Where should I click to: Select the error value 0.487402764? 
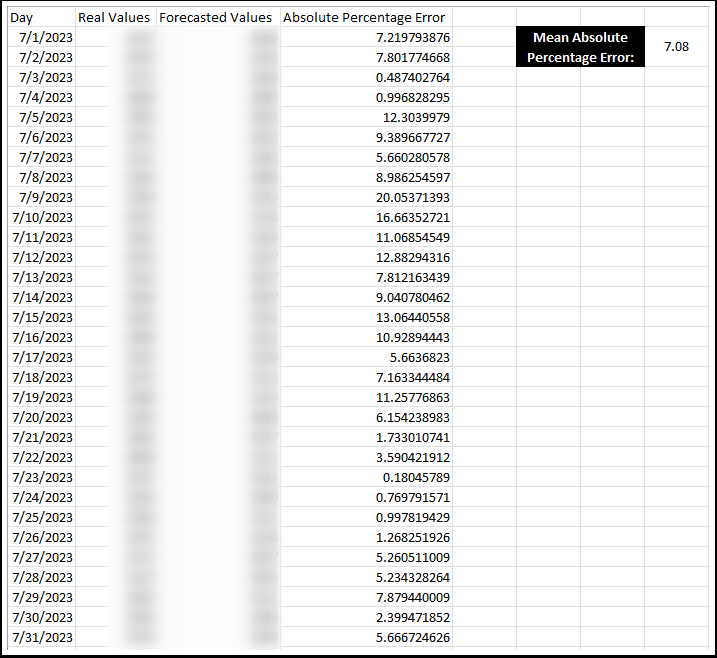point(366,77)
